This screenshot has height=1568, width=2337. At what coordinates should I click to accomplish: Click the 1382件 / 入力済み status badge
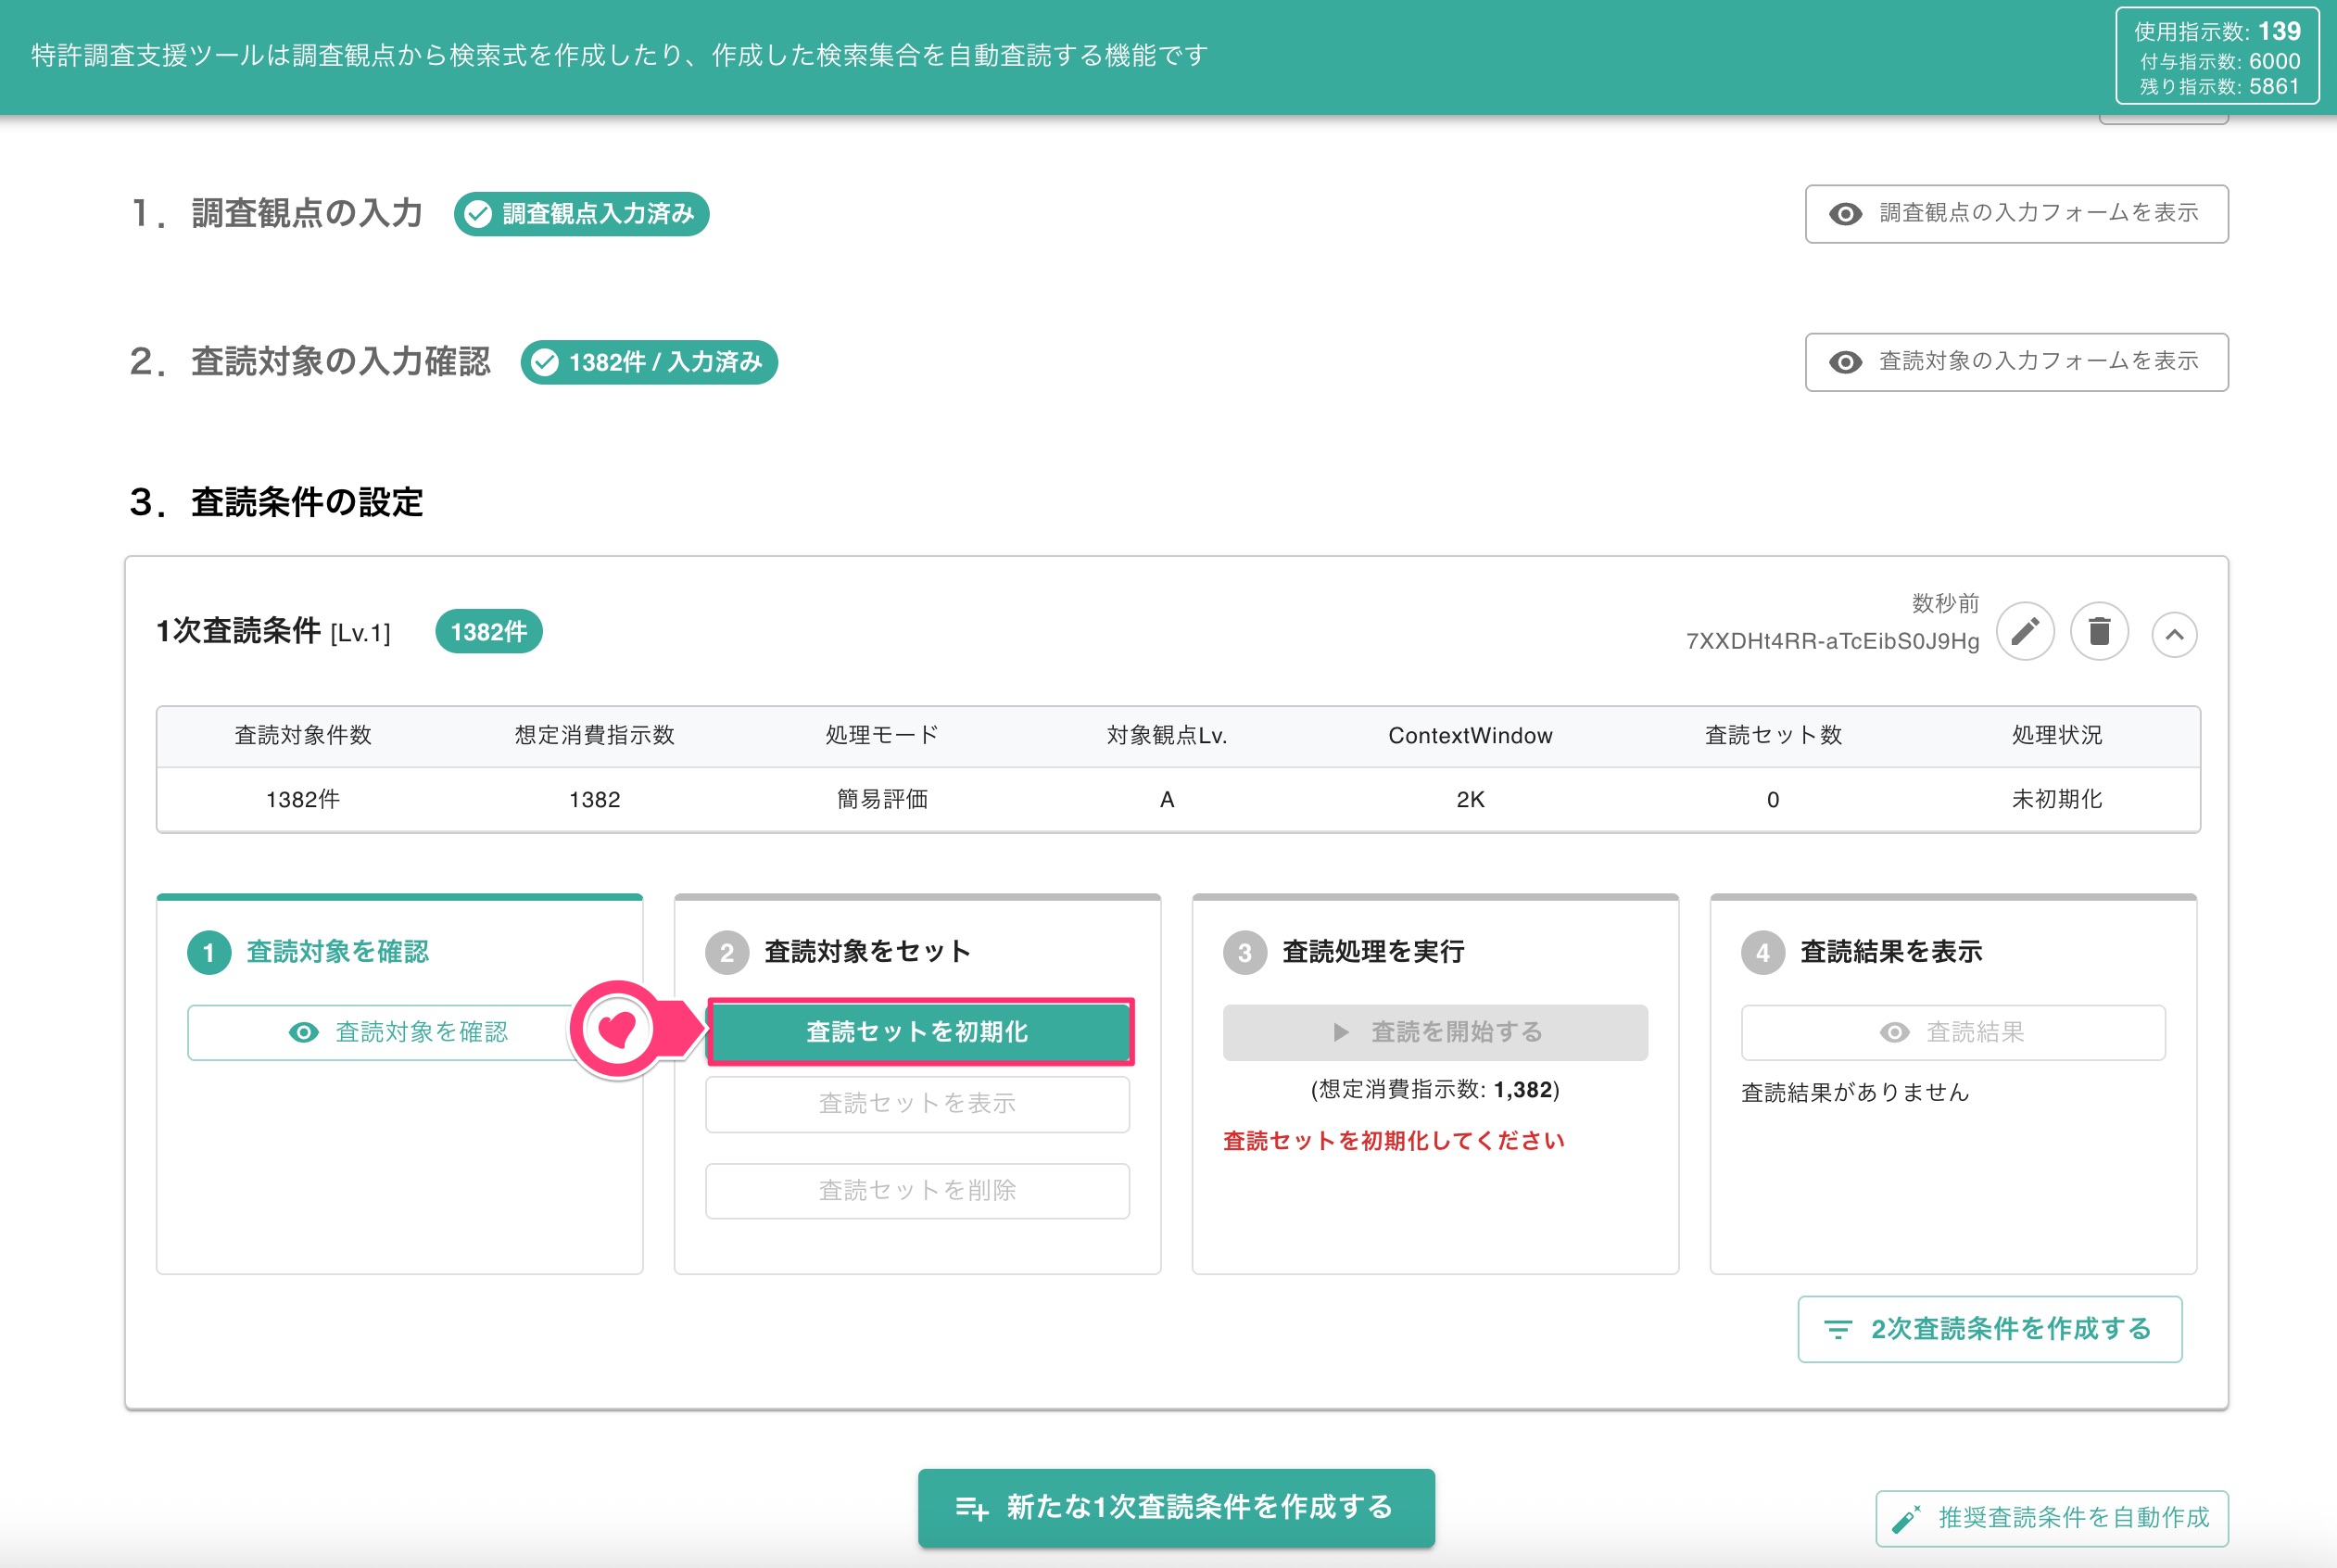649,362
